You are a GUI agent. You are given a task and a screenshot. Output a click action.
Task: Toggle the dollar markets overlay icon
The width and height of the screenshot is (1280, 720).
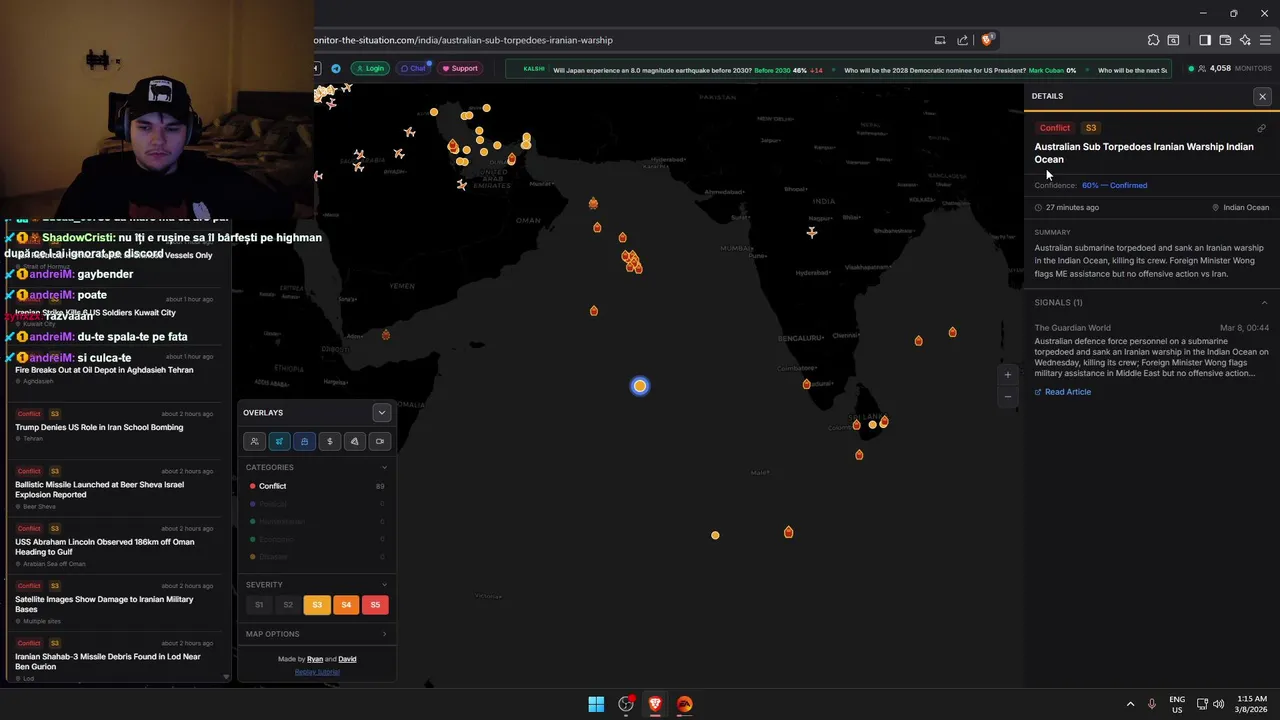tap(329, 441)
